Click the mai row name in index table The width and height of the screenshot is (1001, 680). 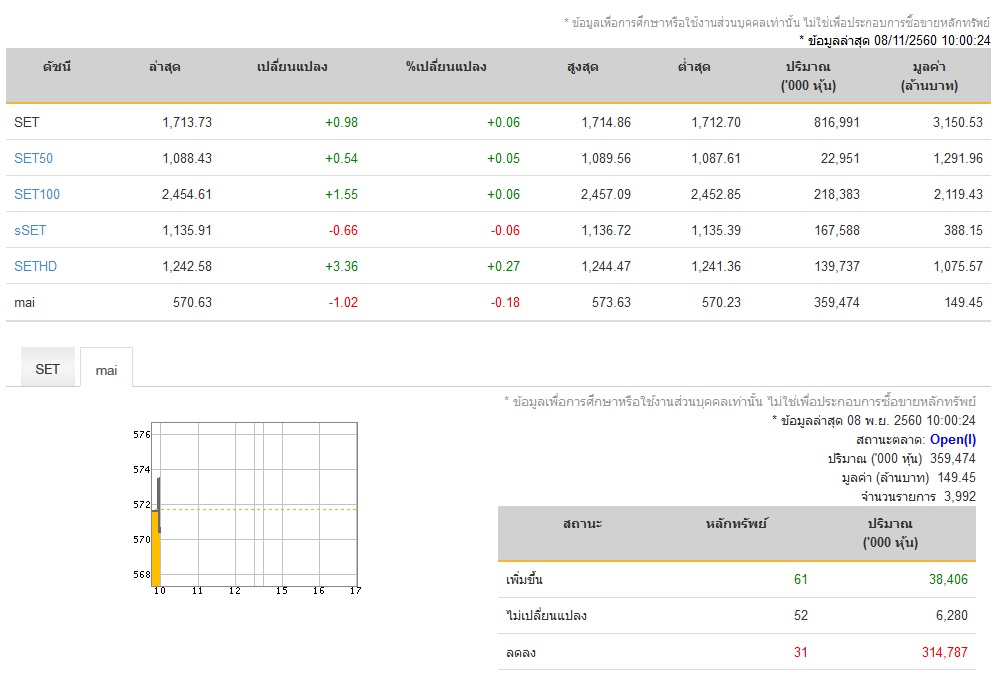point(24,302)
